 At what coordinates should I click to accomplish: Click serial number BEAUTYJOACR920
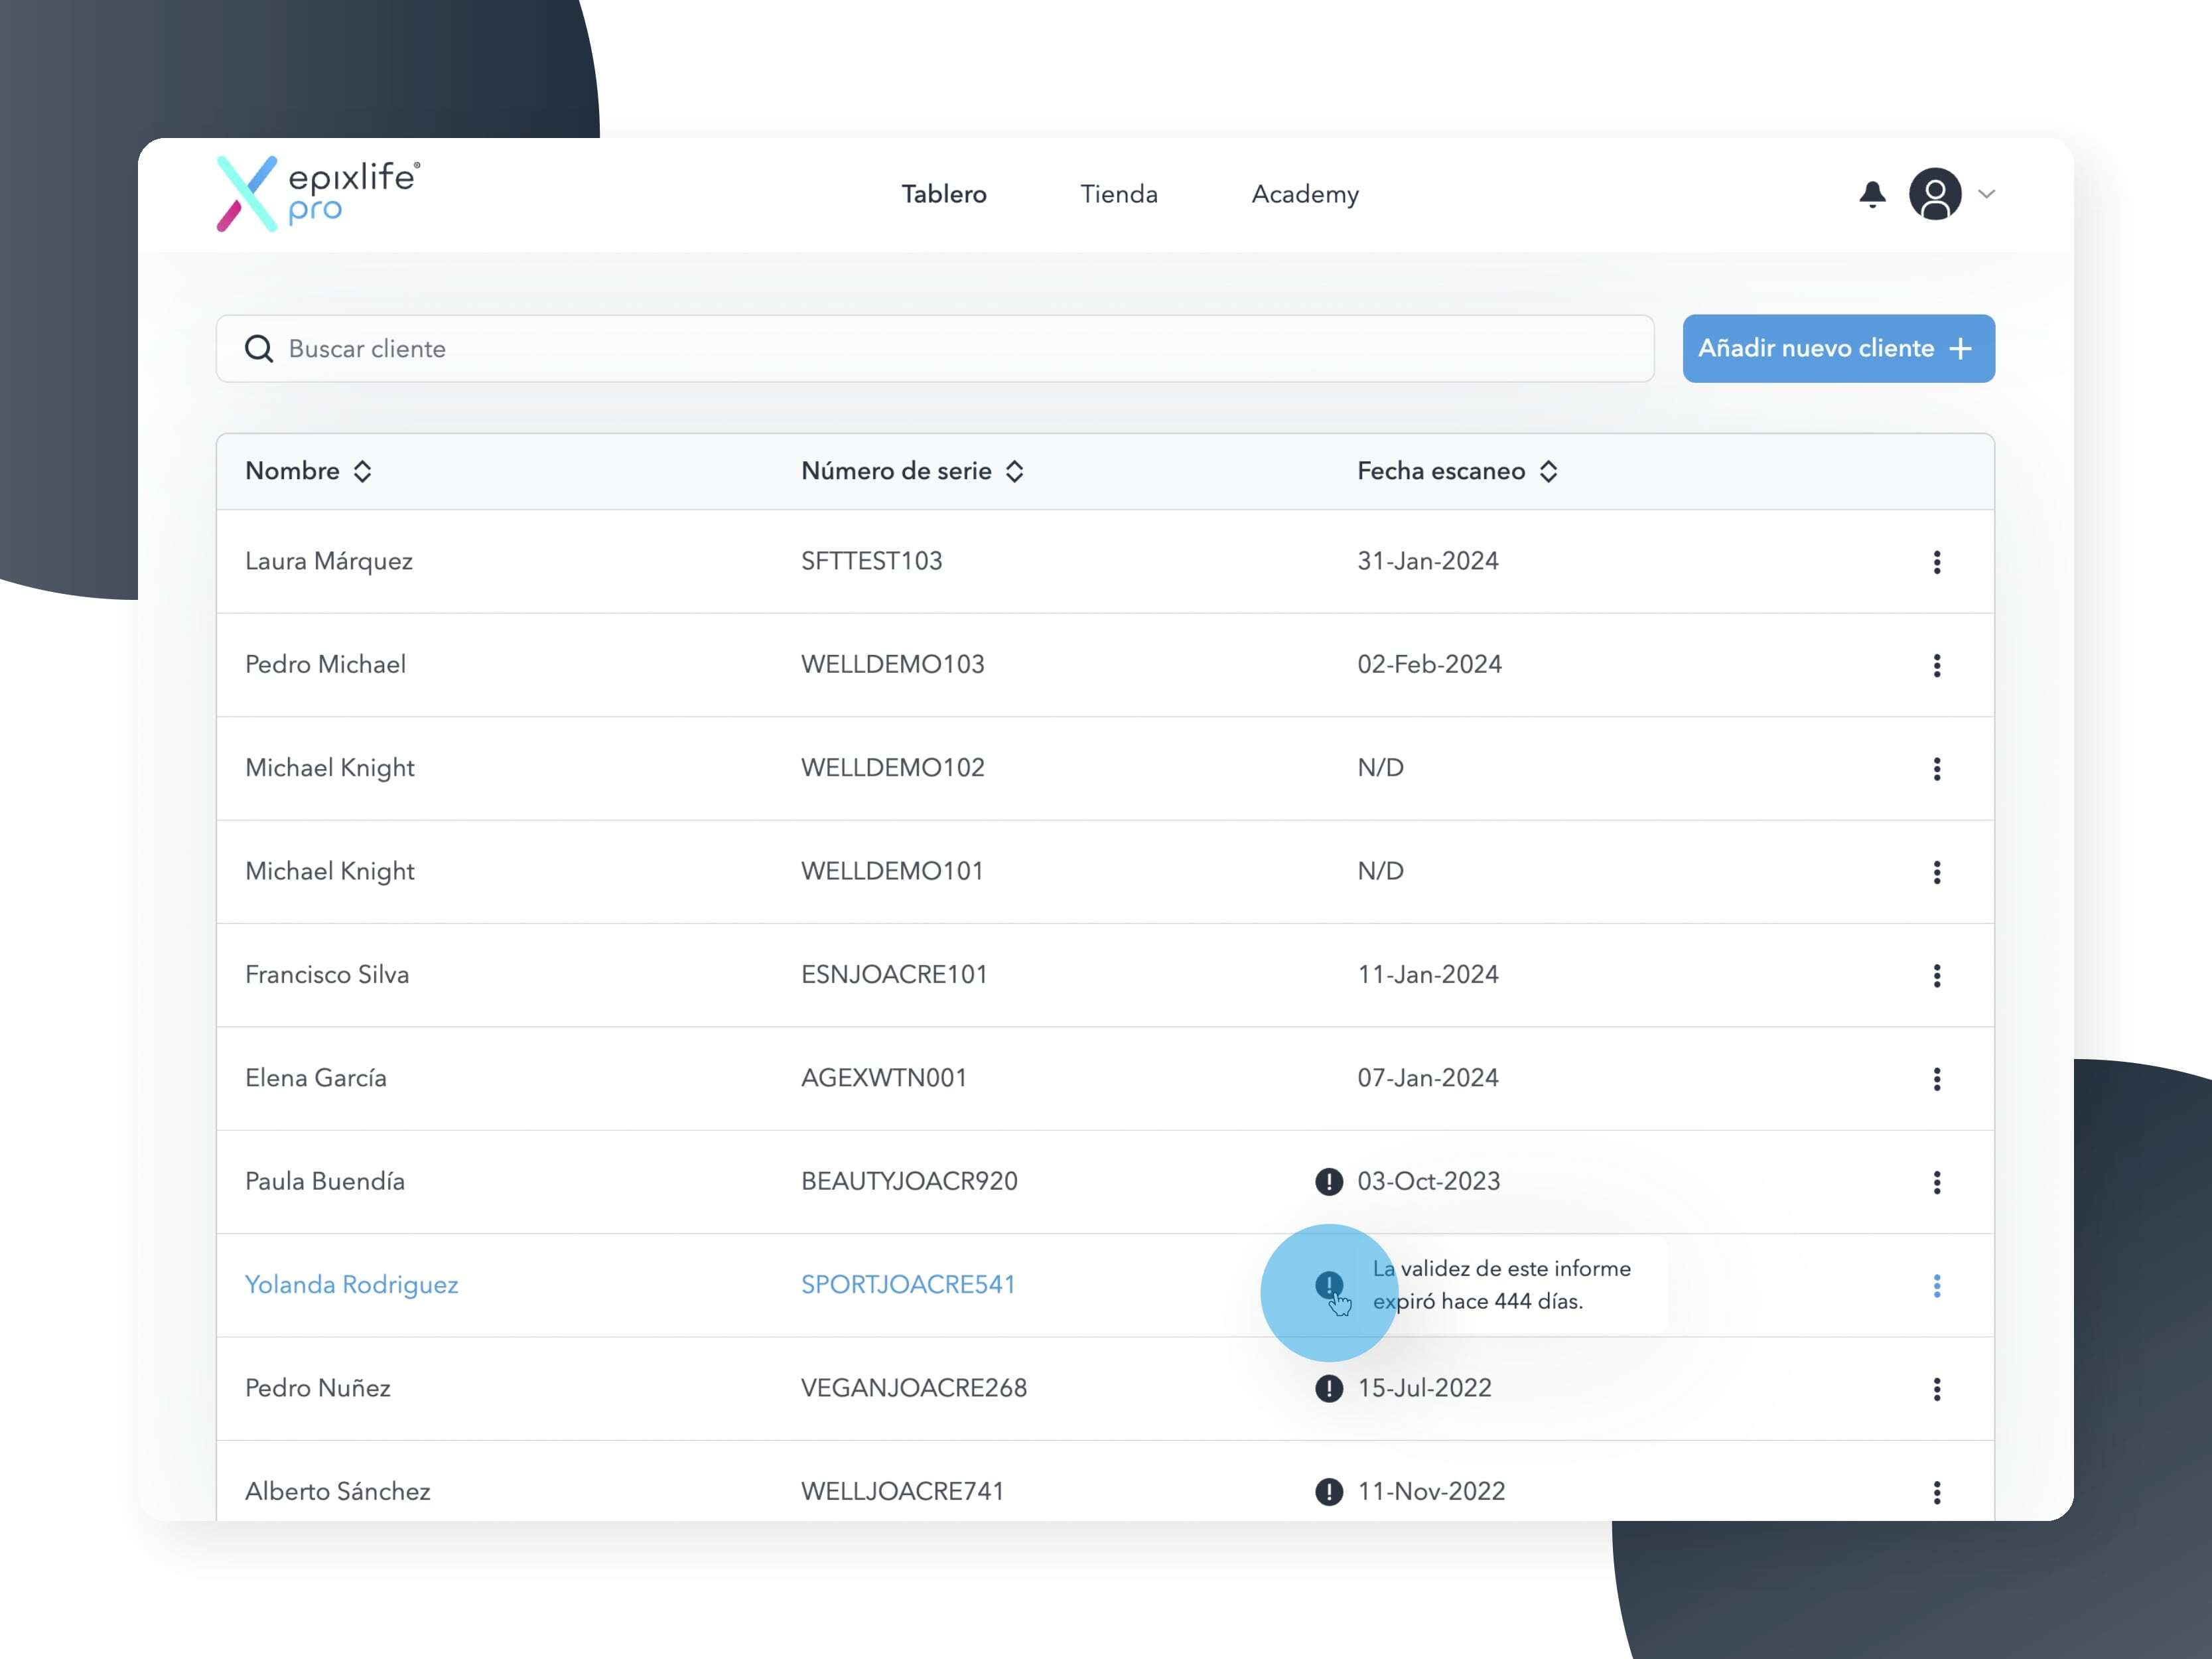(x=910, y=1181)
